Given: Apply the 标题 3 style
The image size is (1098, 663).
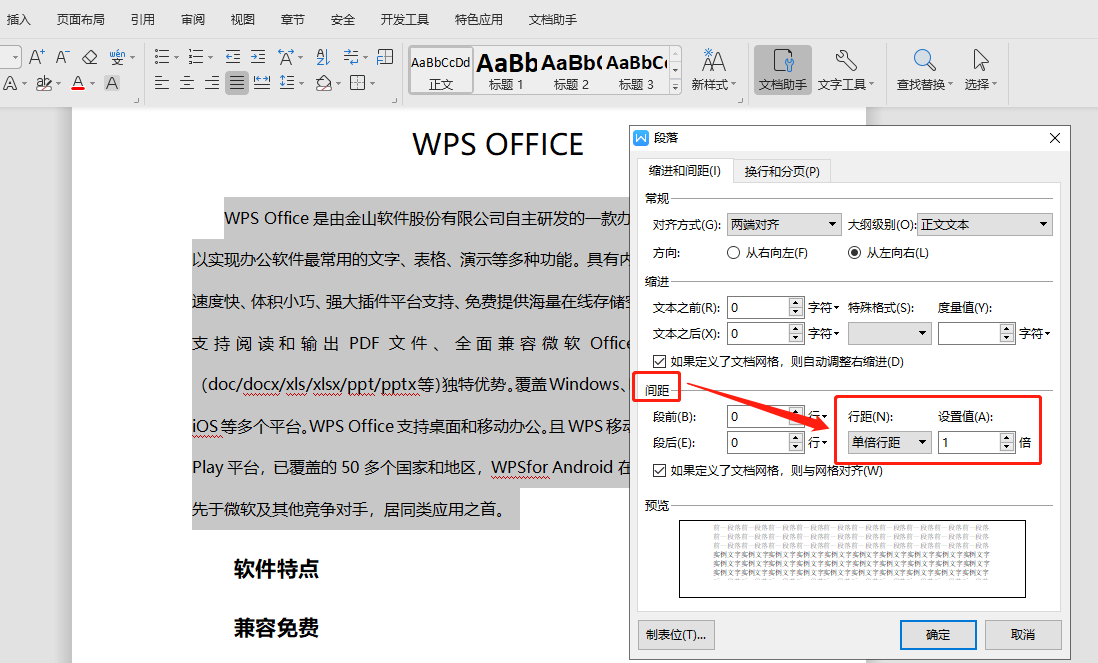Looking at the screenshot, I should coord(636,71).
